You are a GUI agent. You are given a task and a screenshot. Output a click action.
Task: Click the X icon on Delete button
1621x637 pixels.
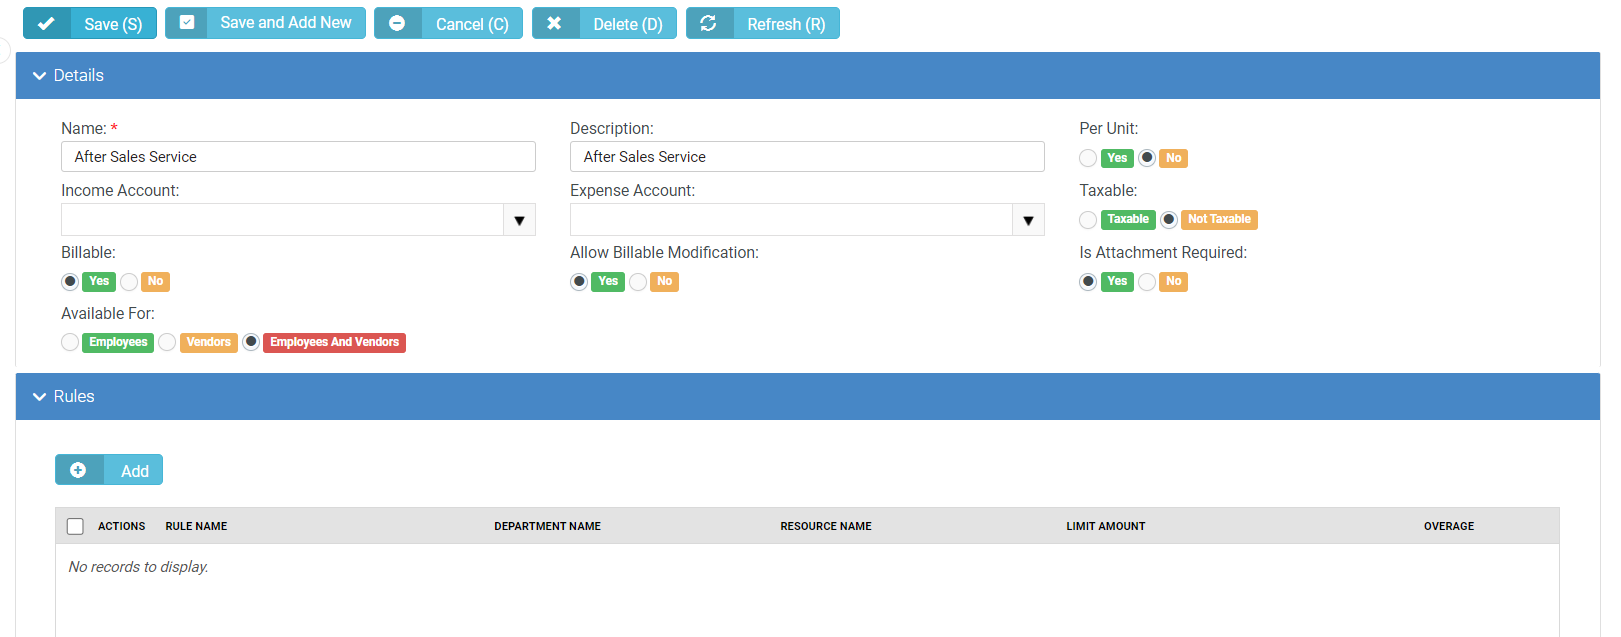[554, 23]
